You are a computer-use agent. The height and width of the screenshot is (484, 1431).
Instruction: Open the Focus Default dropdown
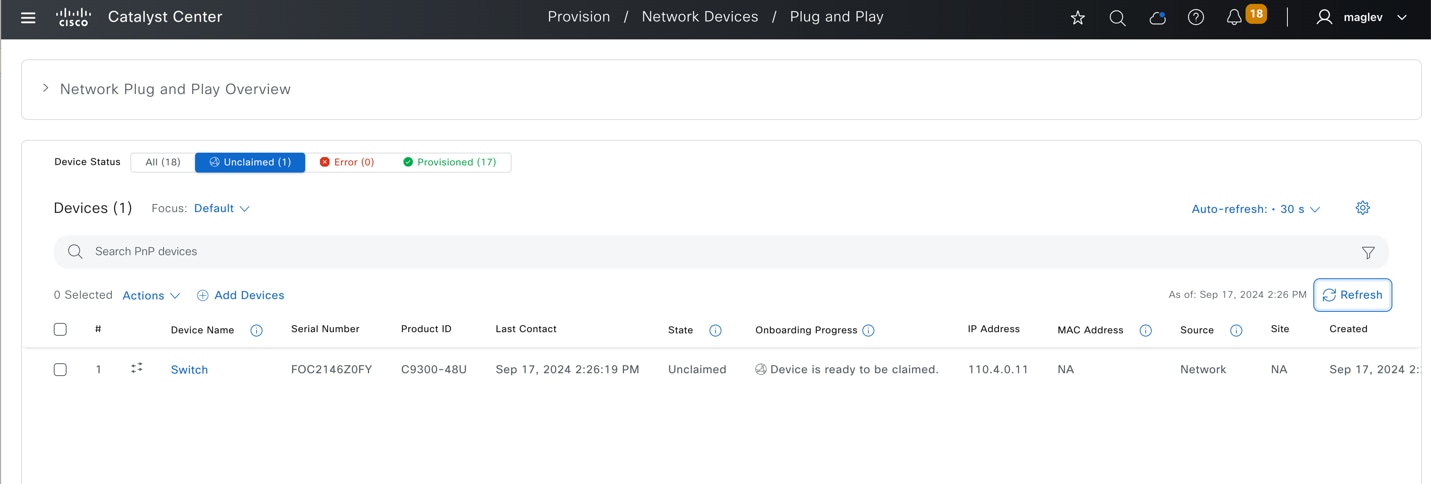point(222,208)
